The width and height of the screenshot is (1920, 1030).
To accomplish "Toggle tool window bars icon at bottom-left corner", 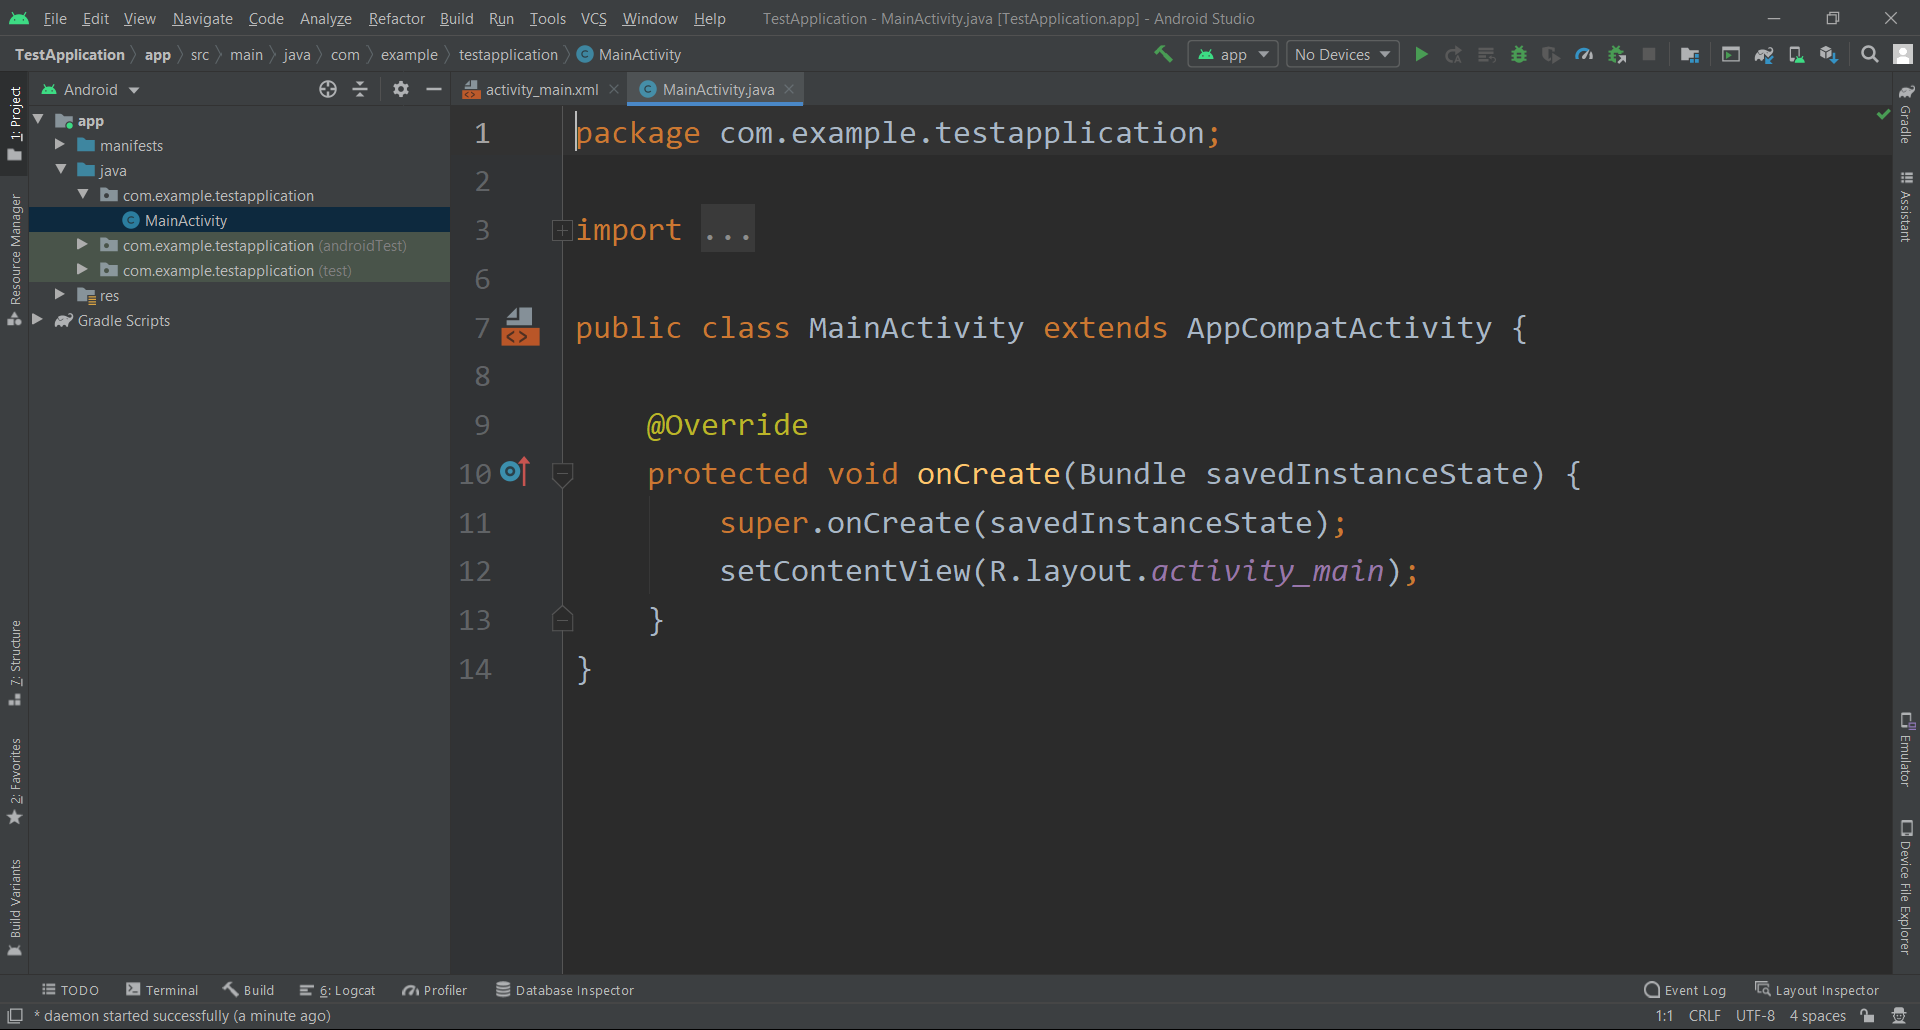I will click(15, 1016).
